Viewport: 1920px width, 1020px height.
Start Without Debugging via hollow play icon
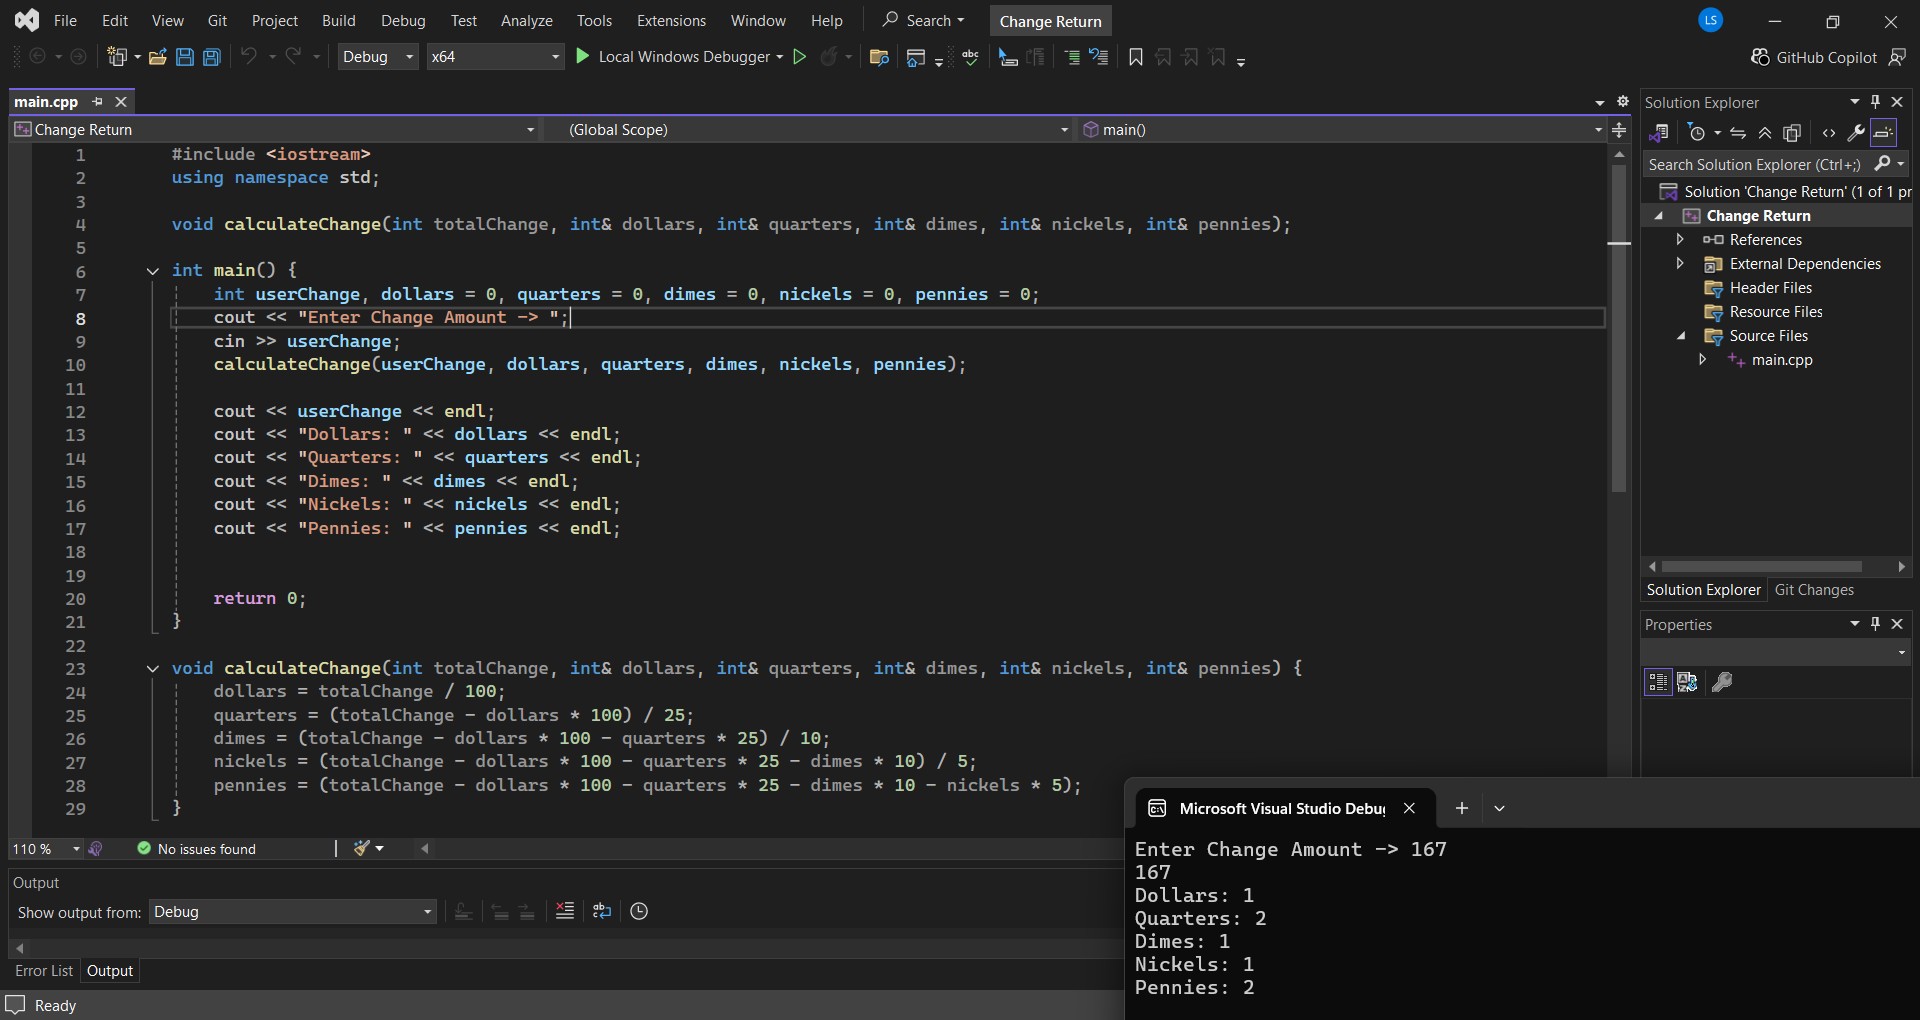[x=800, y=57]
